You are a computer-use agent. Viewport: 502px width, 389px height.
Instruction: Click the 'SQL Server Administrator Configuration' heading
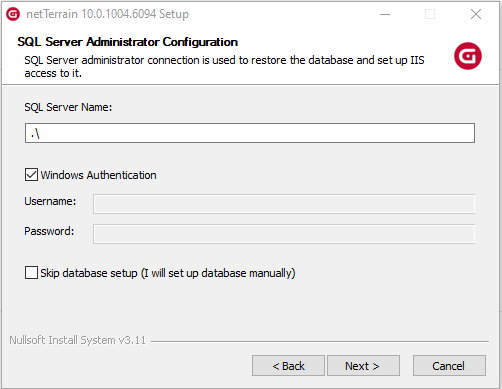pyautogui.click(x=128, y=42)
